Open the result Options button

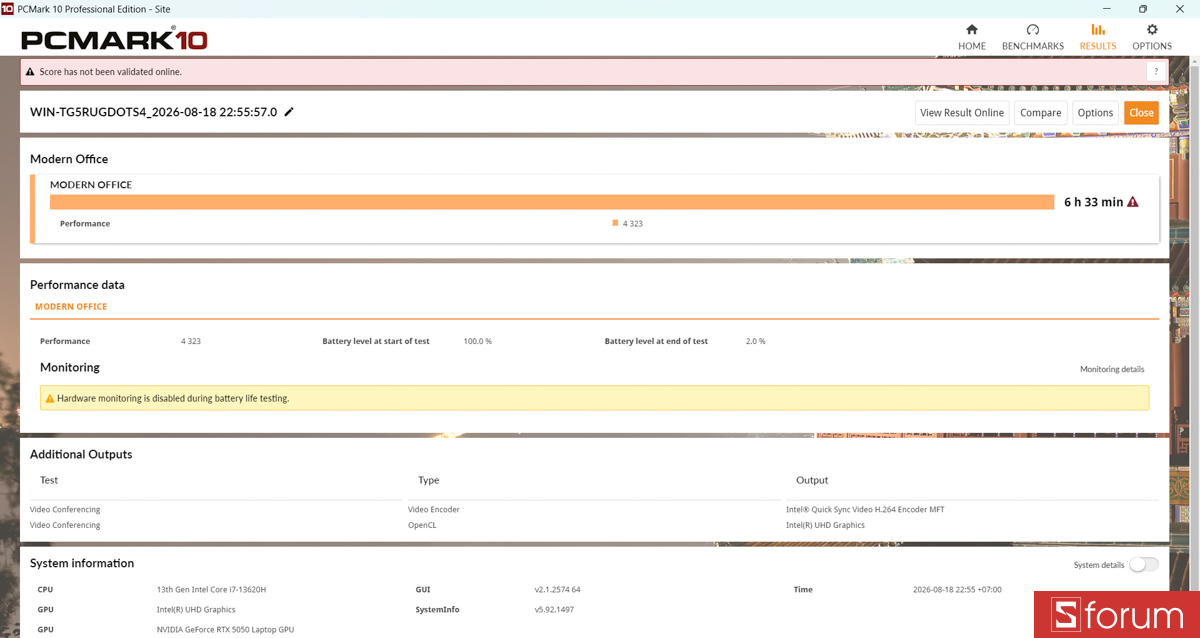(1096, 113)
